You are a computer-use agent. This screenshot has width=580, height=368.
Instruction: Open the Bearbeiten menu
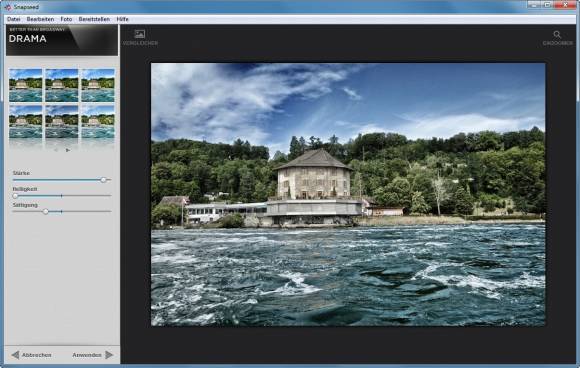point(40,19)
